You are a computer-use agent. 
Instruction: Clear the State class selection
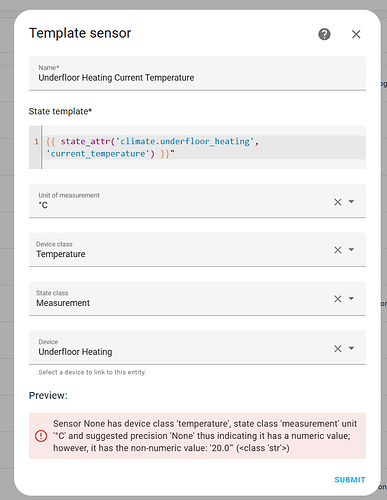338,299
